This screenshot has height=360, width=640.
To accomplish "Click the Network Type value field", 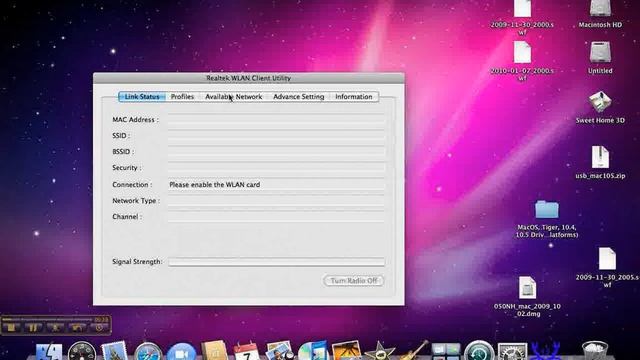I will click(x=276, y=201).
